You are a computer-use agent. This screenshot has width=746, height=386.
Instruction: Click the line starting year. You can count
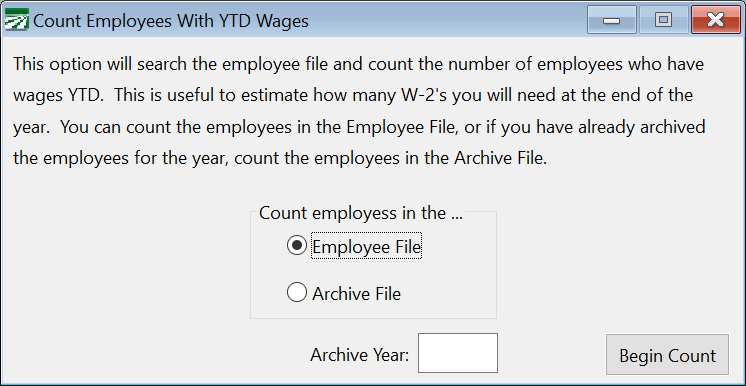(x=359, y=127)
